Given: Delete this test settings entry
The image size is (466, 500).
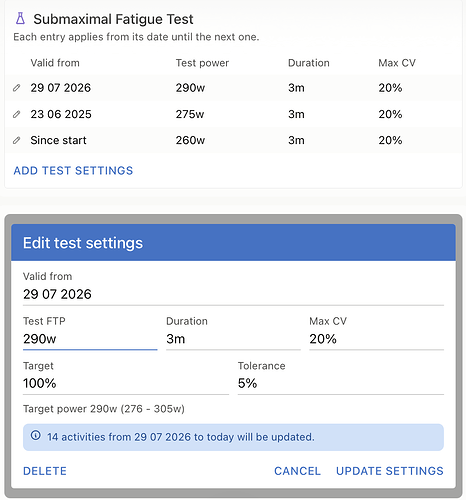Looking at the screenshot, I should pyautogui.click(x=45, y=471).
